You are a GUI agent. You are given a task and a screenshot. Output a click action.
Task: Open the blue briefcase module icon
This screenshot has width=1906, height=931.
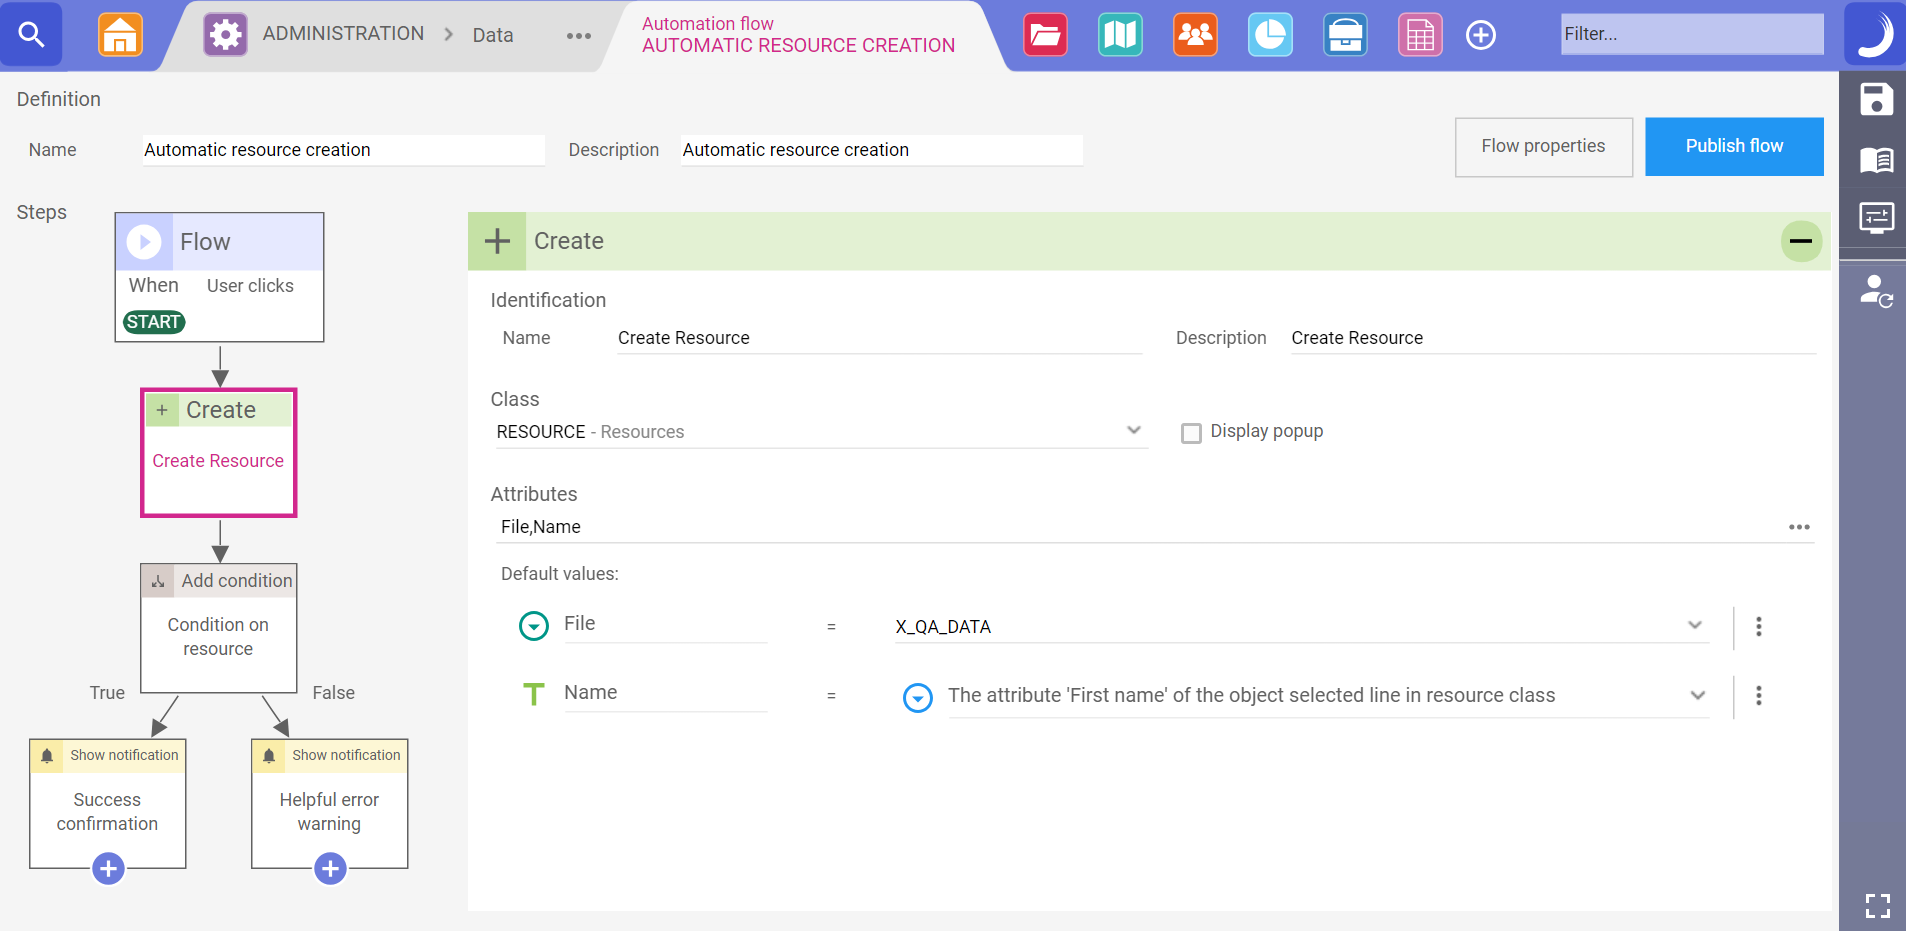(x=1345, y=35)
